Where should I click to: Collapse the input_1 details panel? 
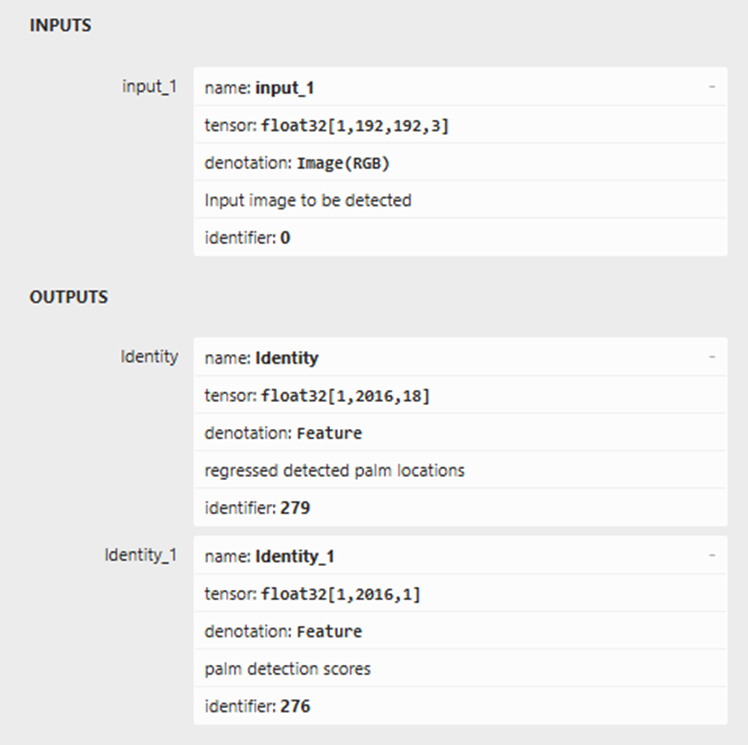click(x=712, y=87)
